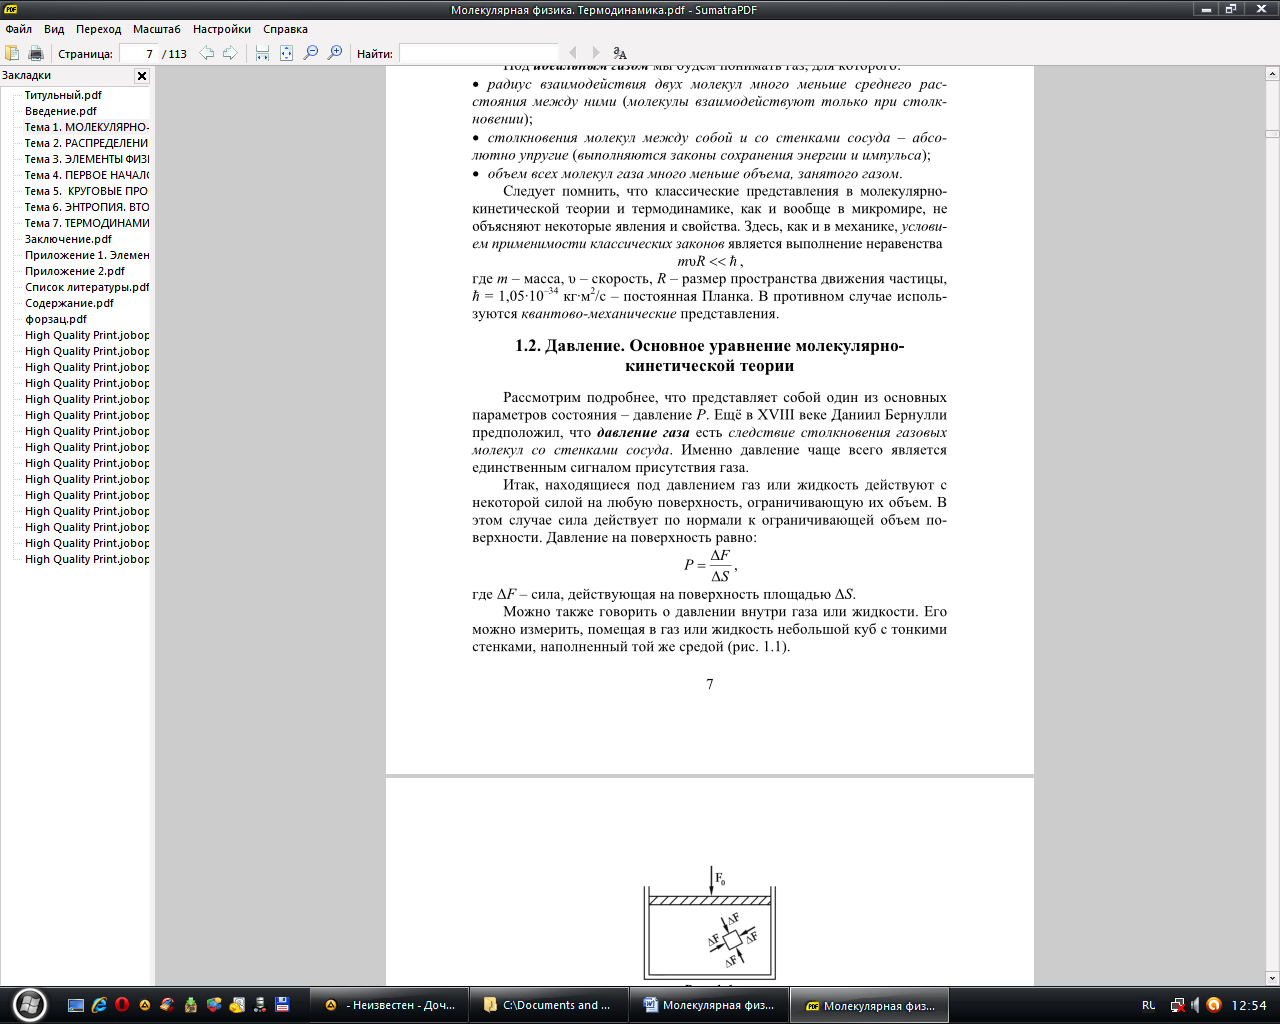The width and height of the screenshot is (1280, 1024).
Task: Click the page number input field
Action: (138, 53)
